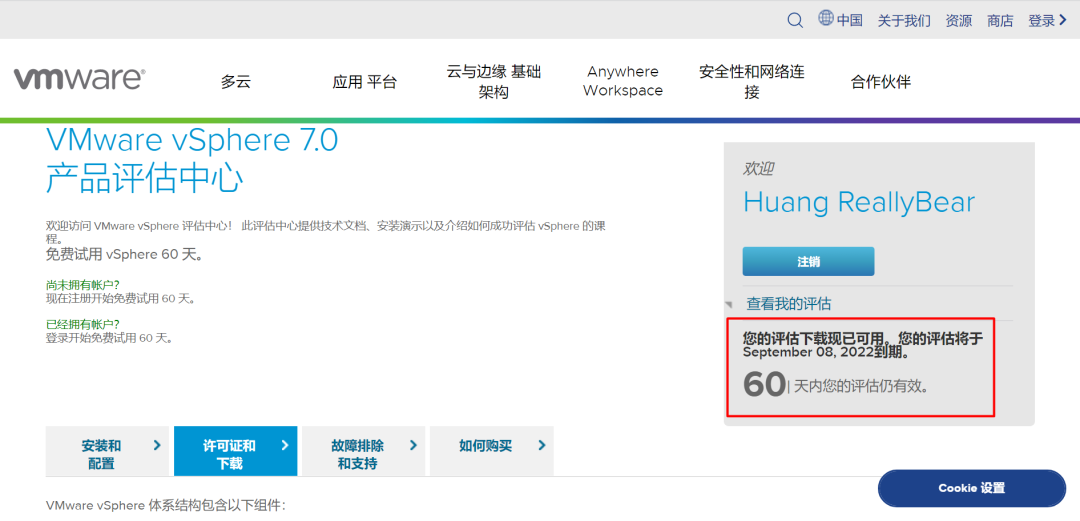The width and height of the screenshot is (1080, 521).
Task: Open the 云与边缘 基础架构 menu
Action: [494, 82]
